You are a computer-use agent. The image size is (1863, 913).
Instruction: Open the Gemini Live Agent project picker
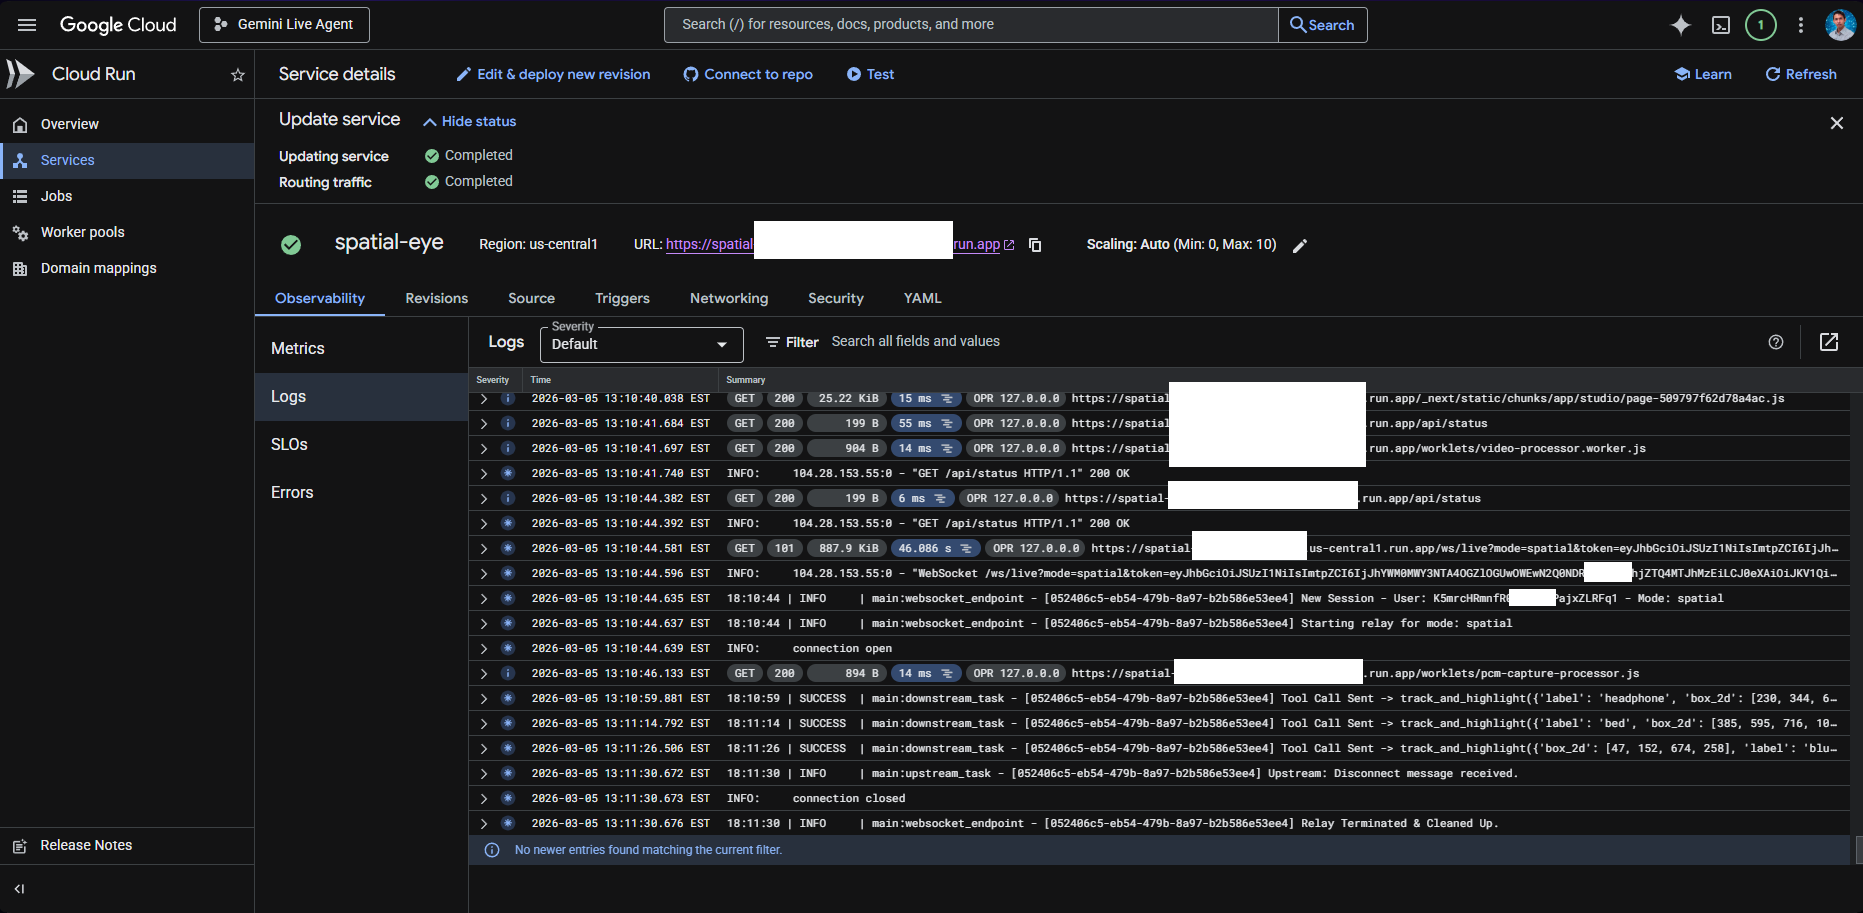tap(284, 25)
